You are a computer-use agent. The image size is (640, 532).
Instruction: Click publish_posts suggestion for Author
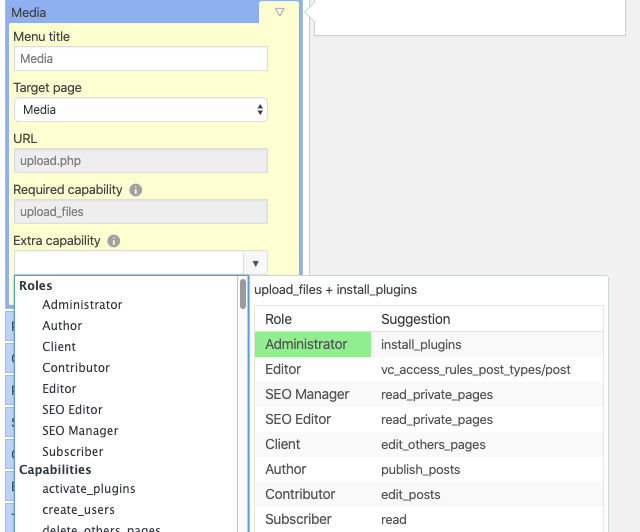coord(420,470)
